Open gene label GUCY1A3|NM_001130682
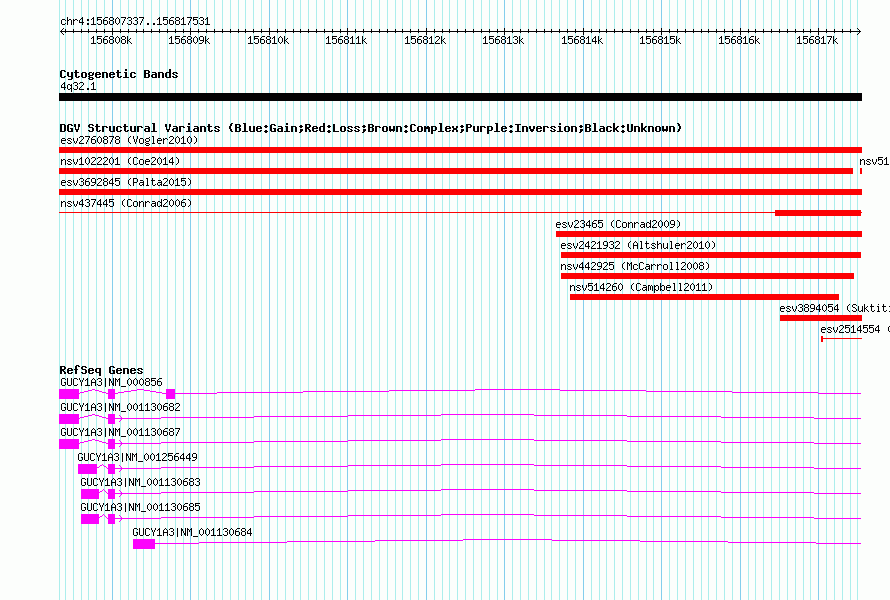The height and width of the screenshot is (600, 890). coord(120,408)
